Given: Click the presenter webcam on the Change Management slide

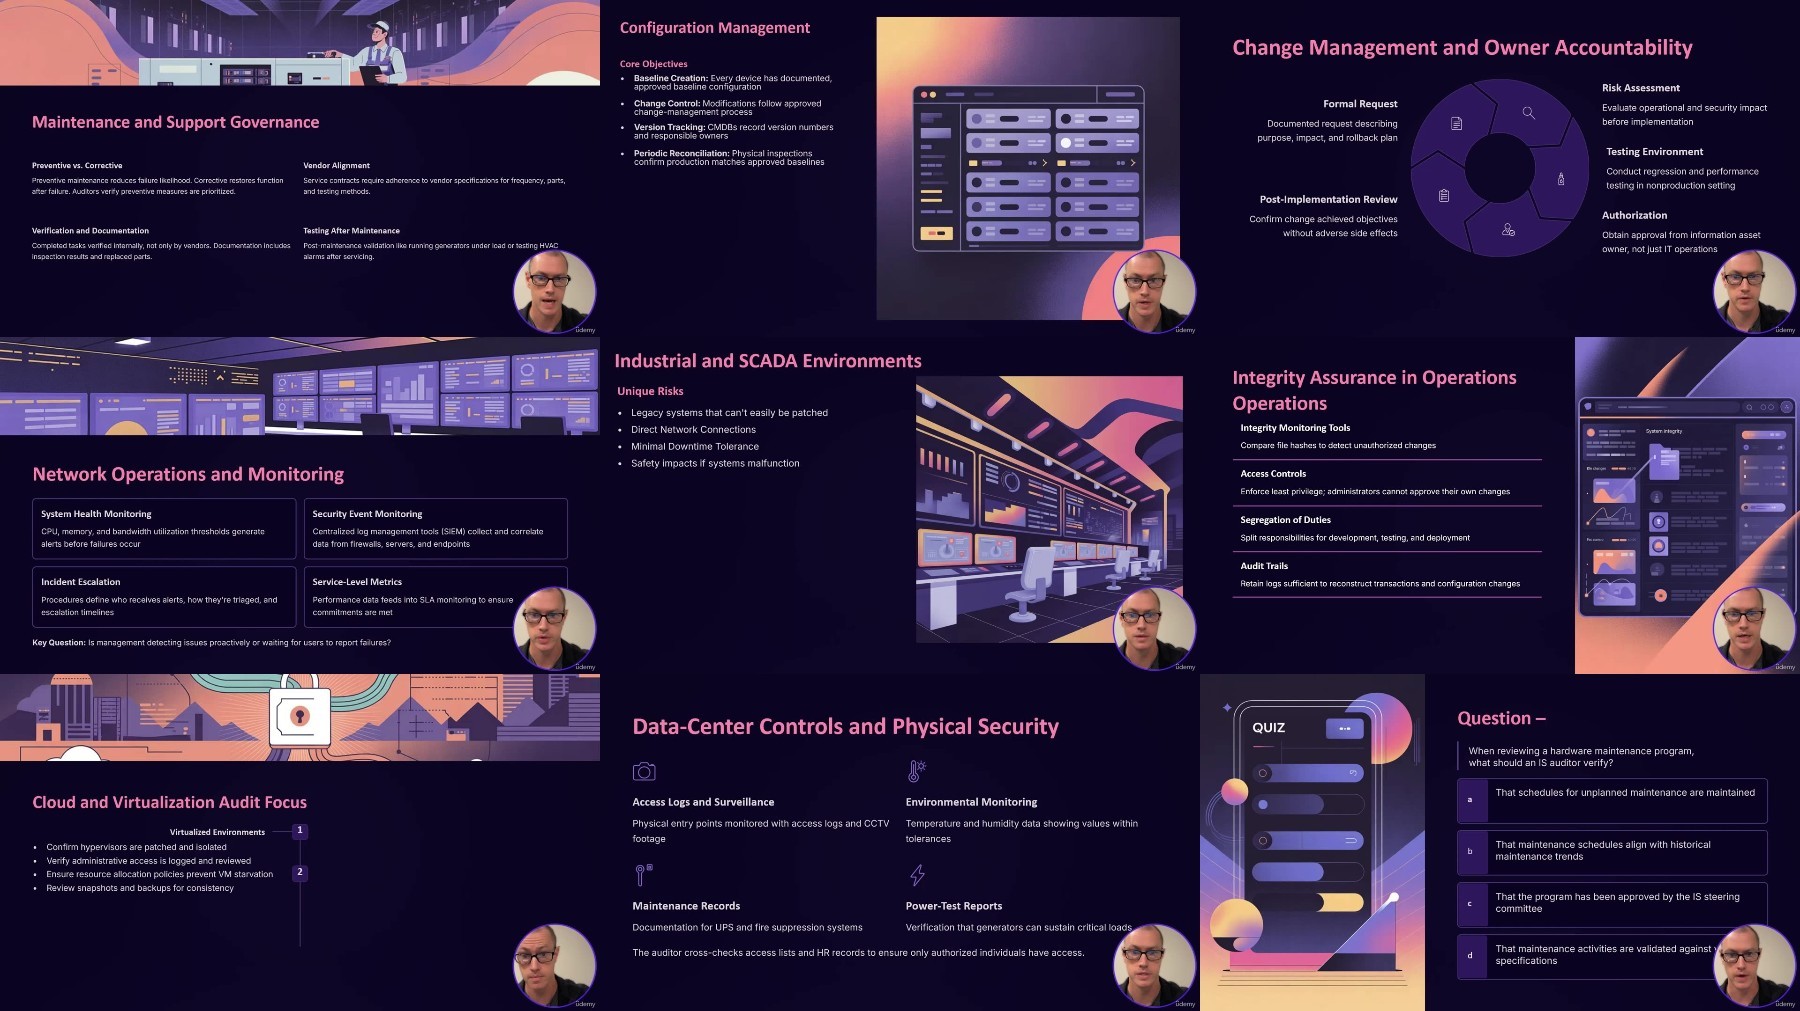Looking at the screenshot, I should tap(1755, 291).
